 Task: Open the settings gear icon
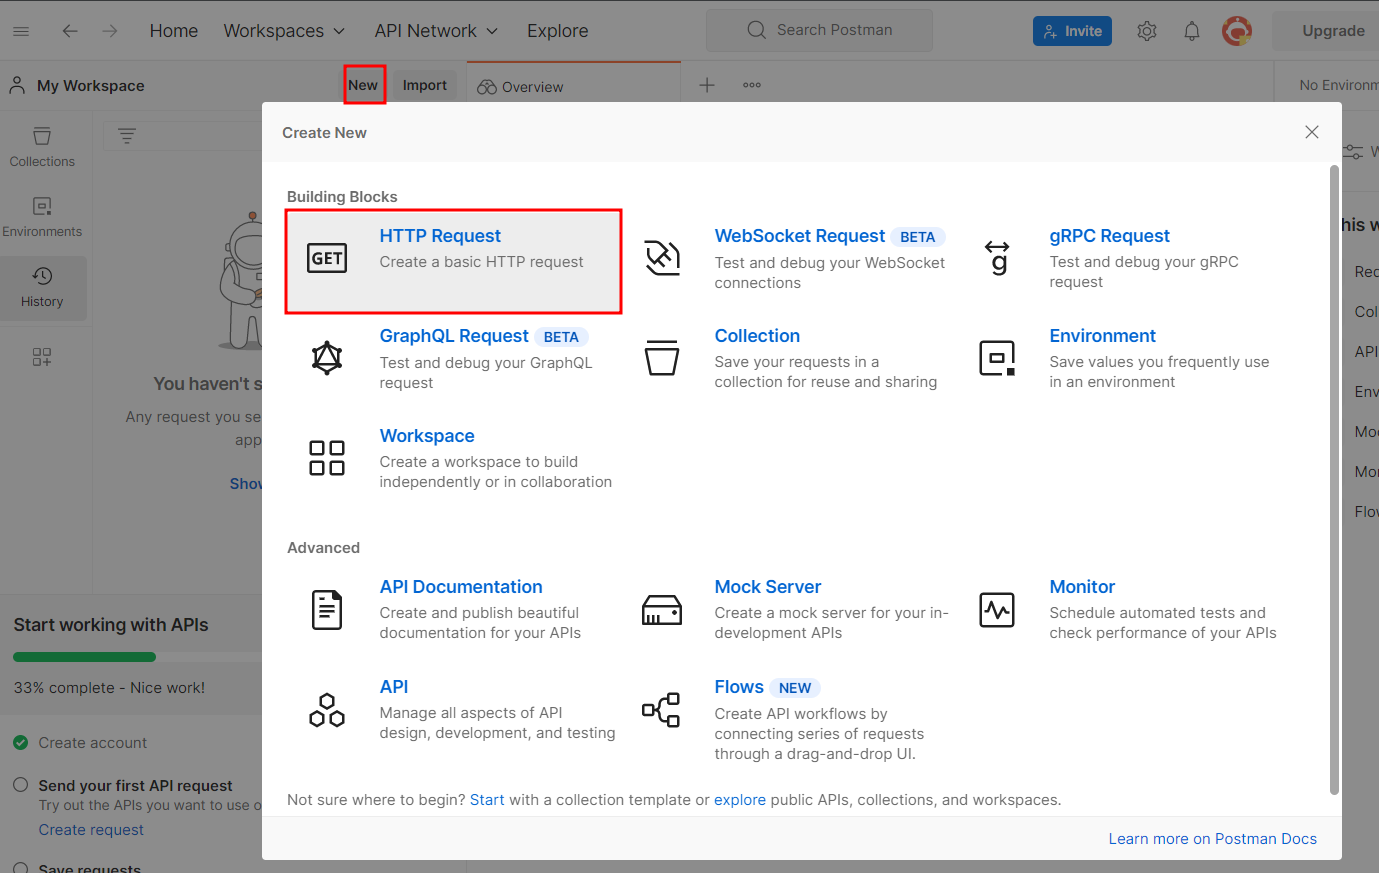pyautogui.click(x=1147, y=31)
